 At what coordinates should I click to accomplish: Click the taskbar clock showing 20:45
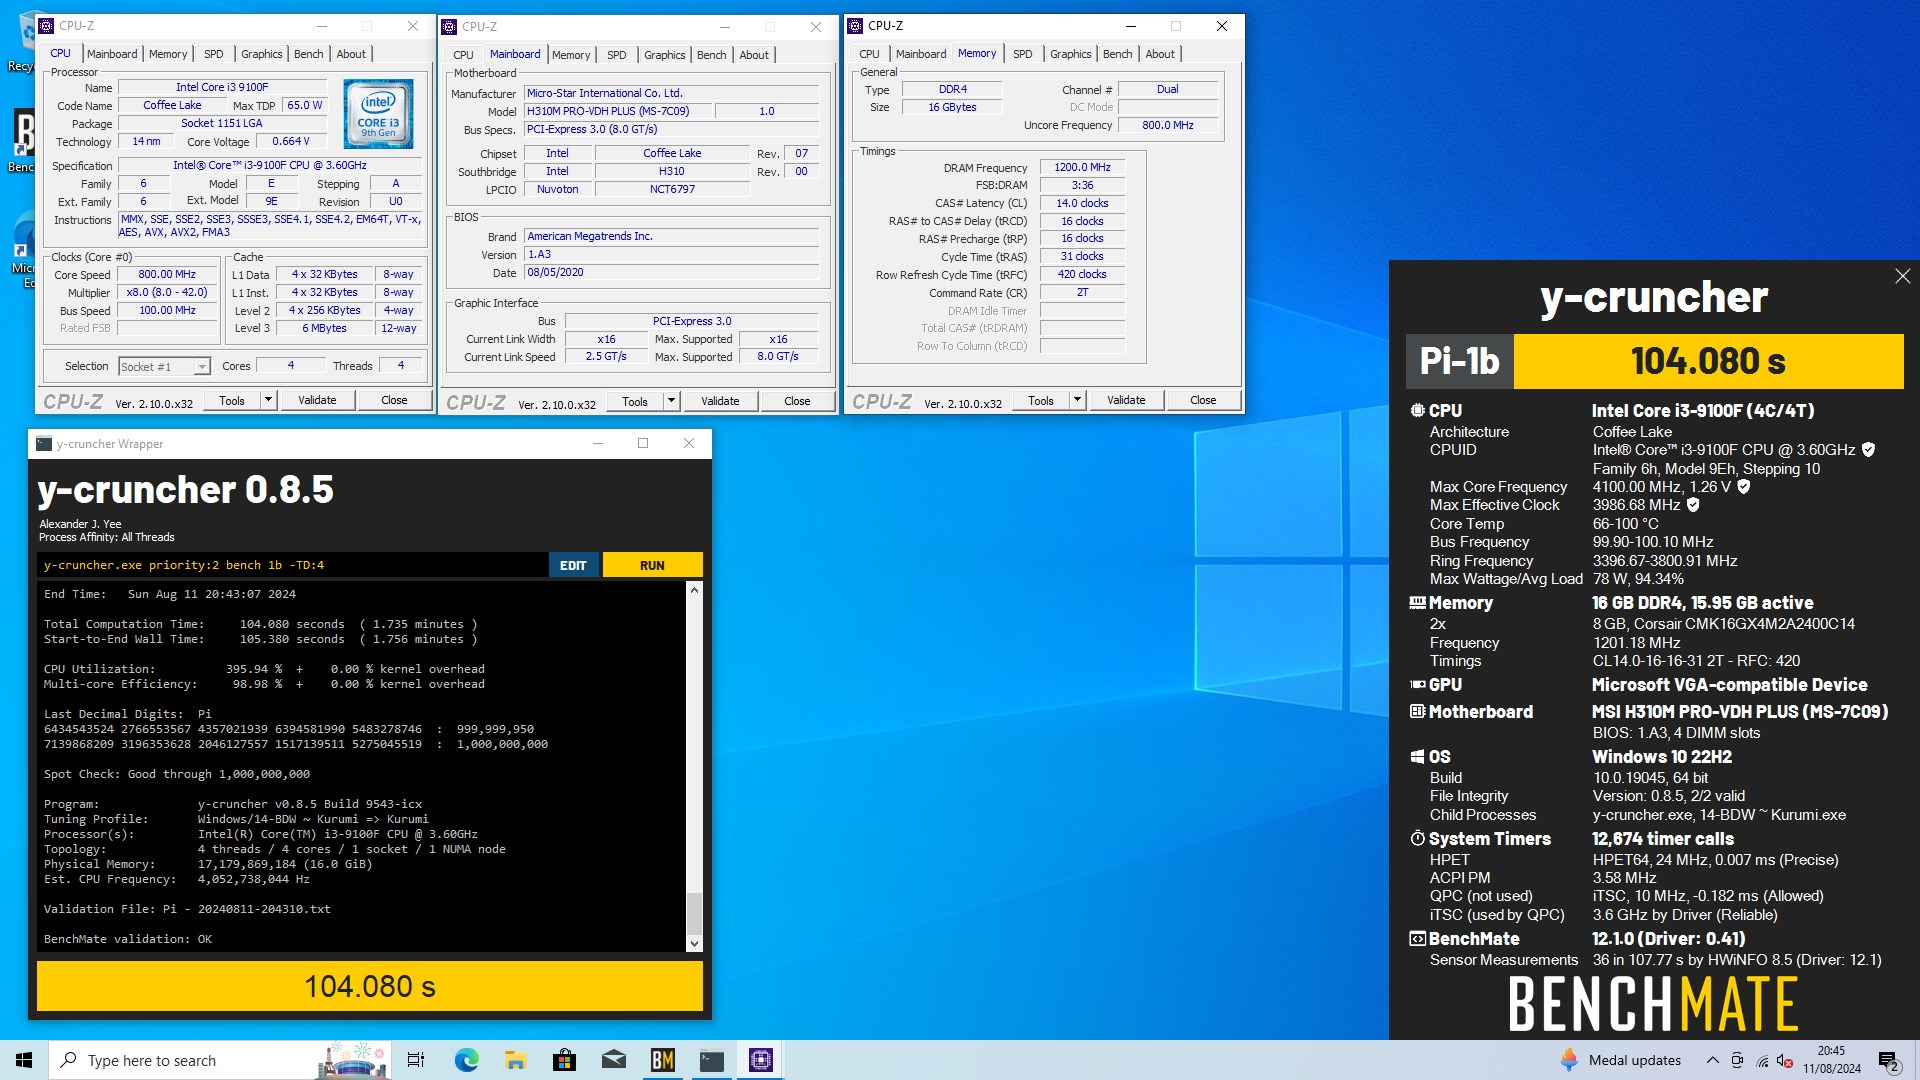point(1832,1060)
